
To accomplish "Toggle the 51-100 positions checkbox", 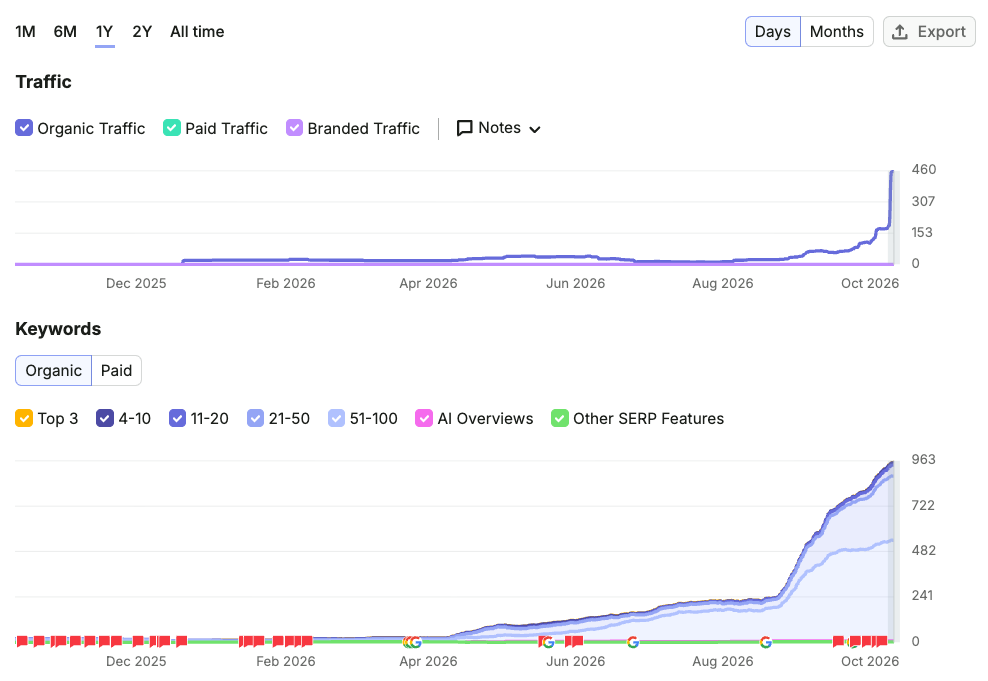I will tap(336, 418).
